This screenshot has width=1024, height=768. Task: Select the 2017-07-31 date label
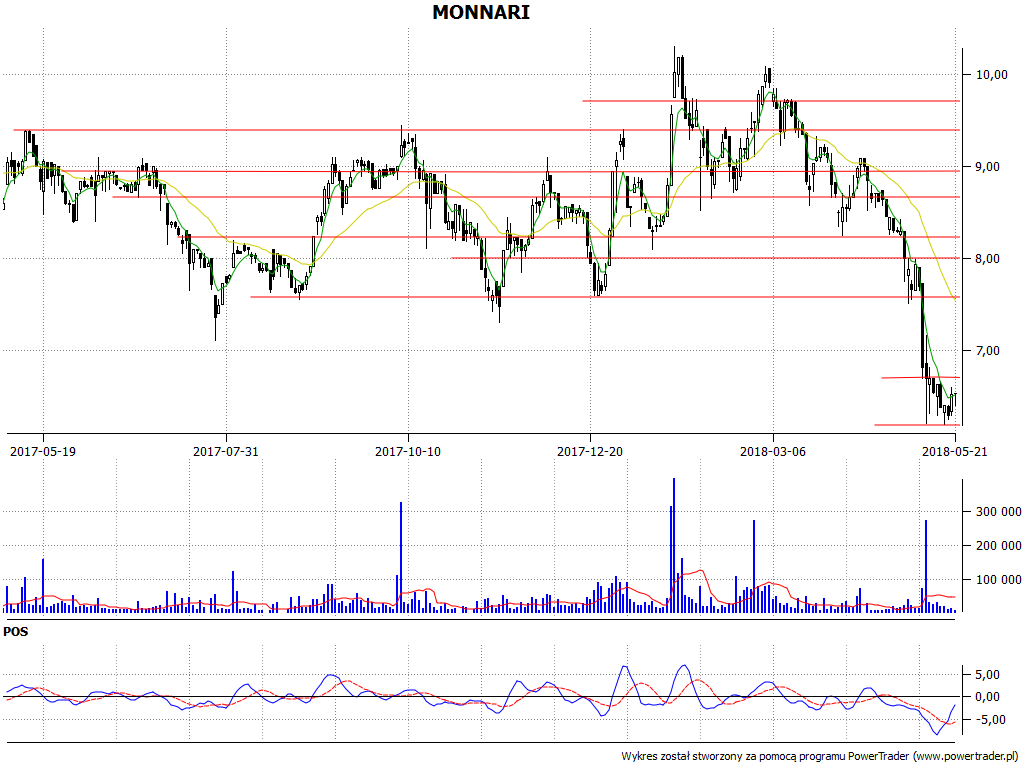click(226, 451)
